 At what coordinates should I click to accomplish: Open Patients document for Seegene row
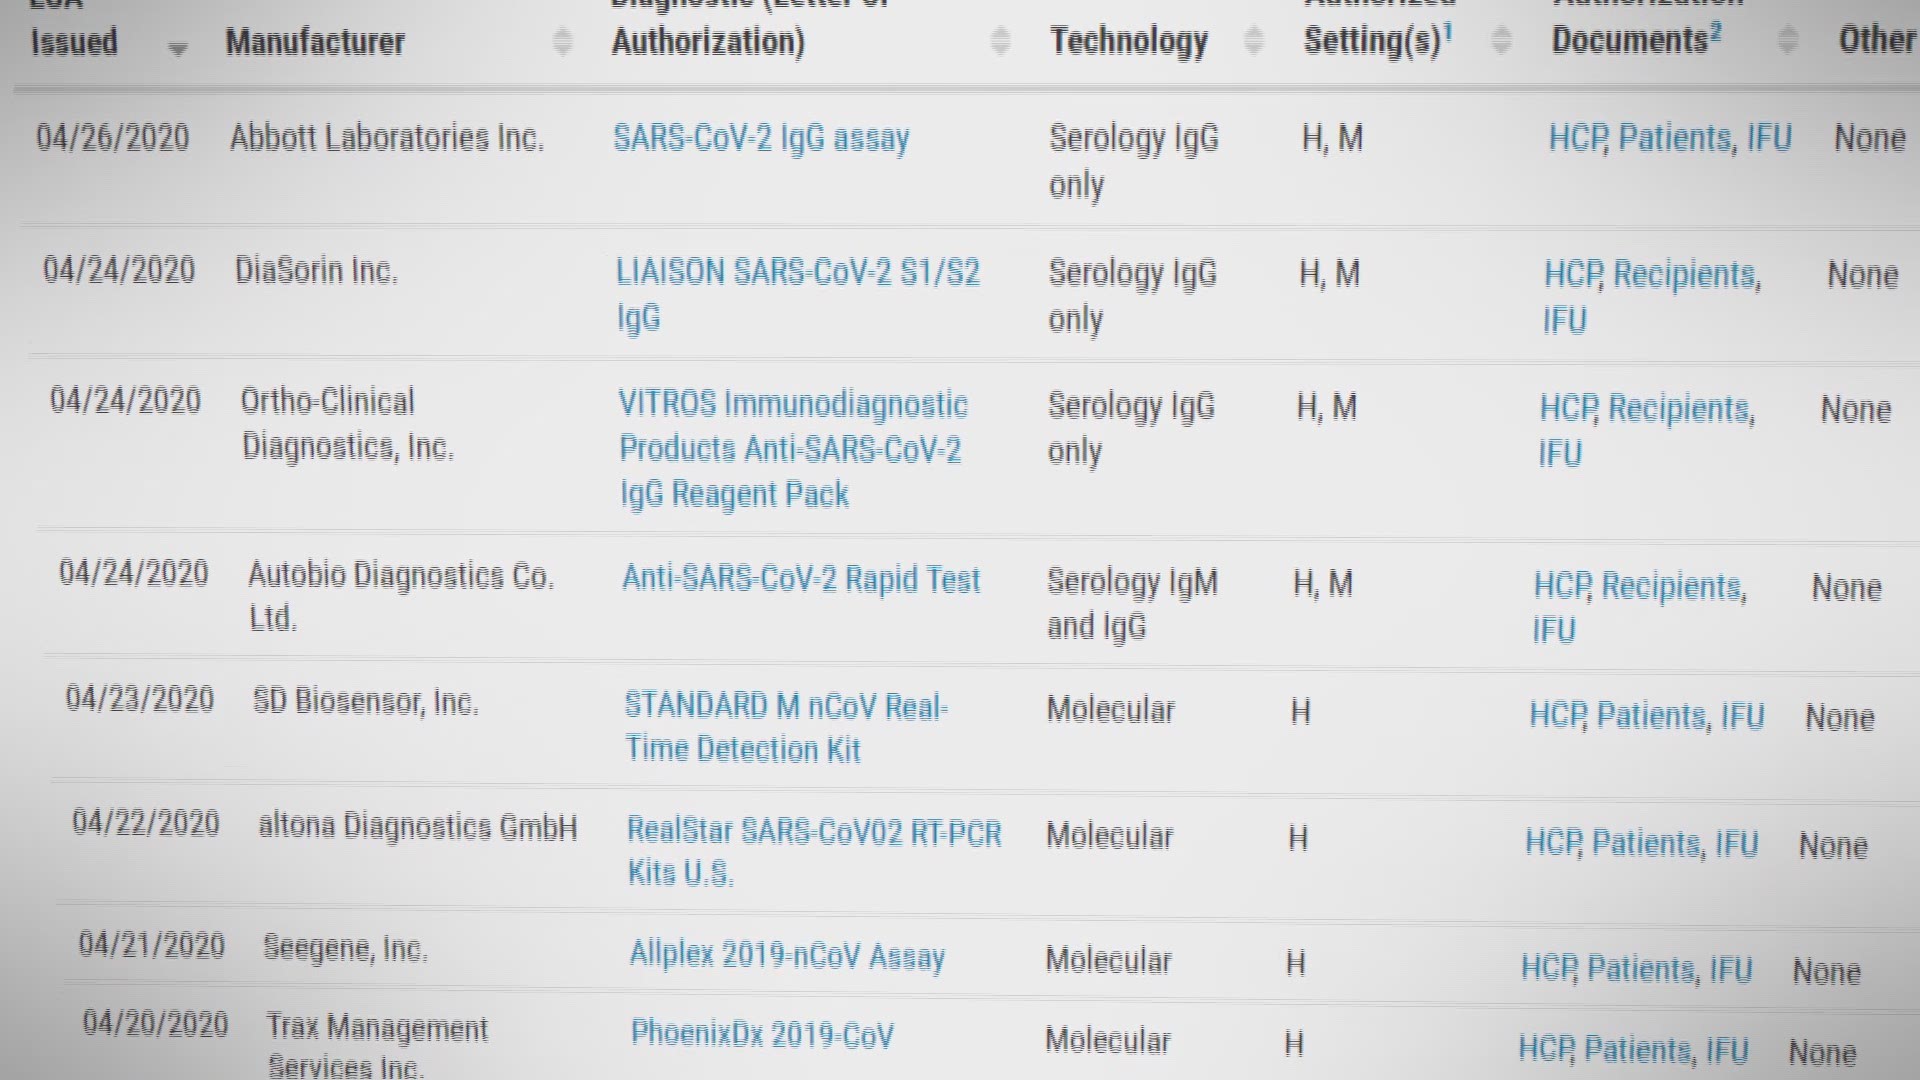click(1643, 969)
